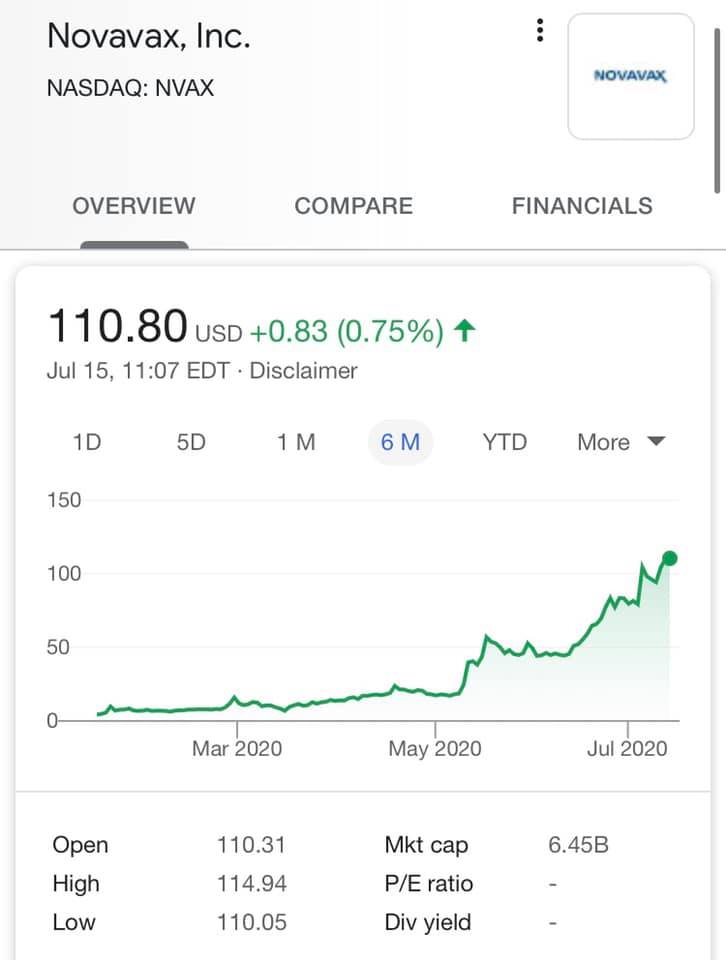The width and height of the screenshot is (726, 960).
Task: Open the three-dot options menu
Action: coord(539,30)
